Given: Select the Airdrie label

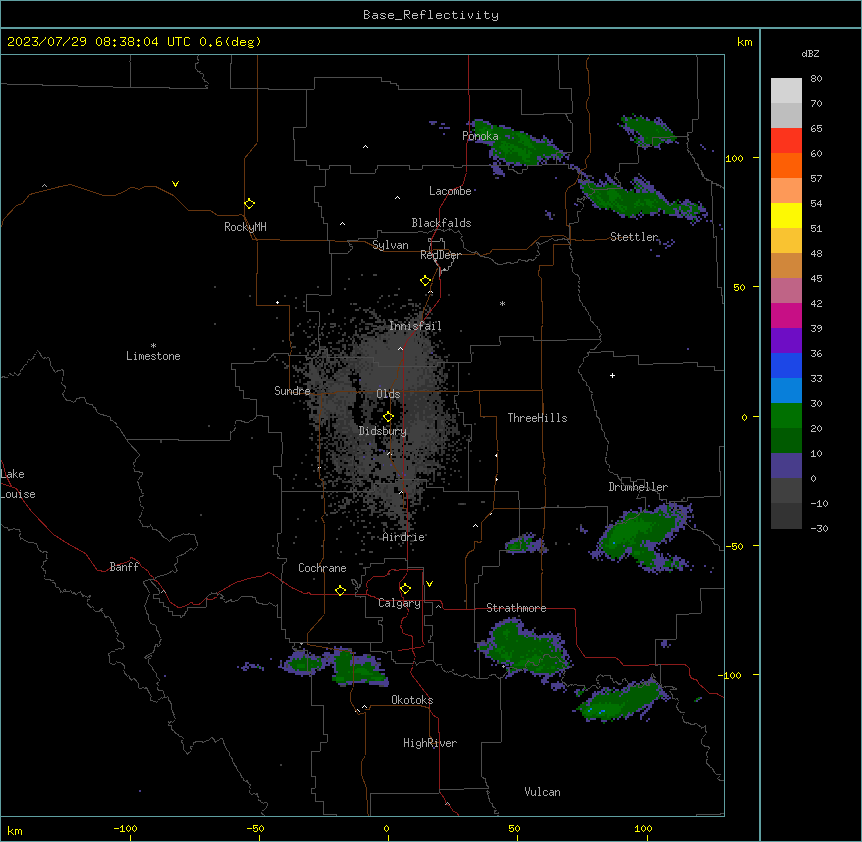Looking at the screenshot, I should [x=404, y=537].
